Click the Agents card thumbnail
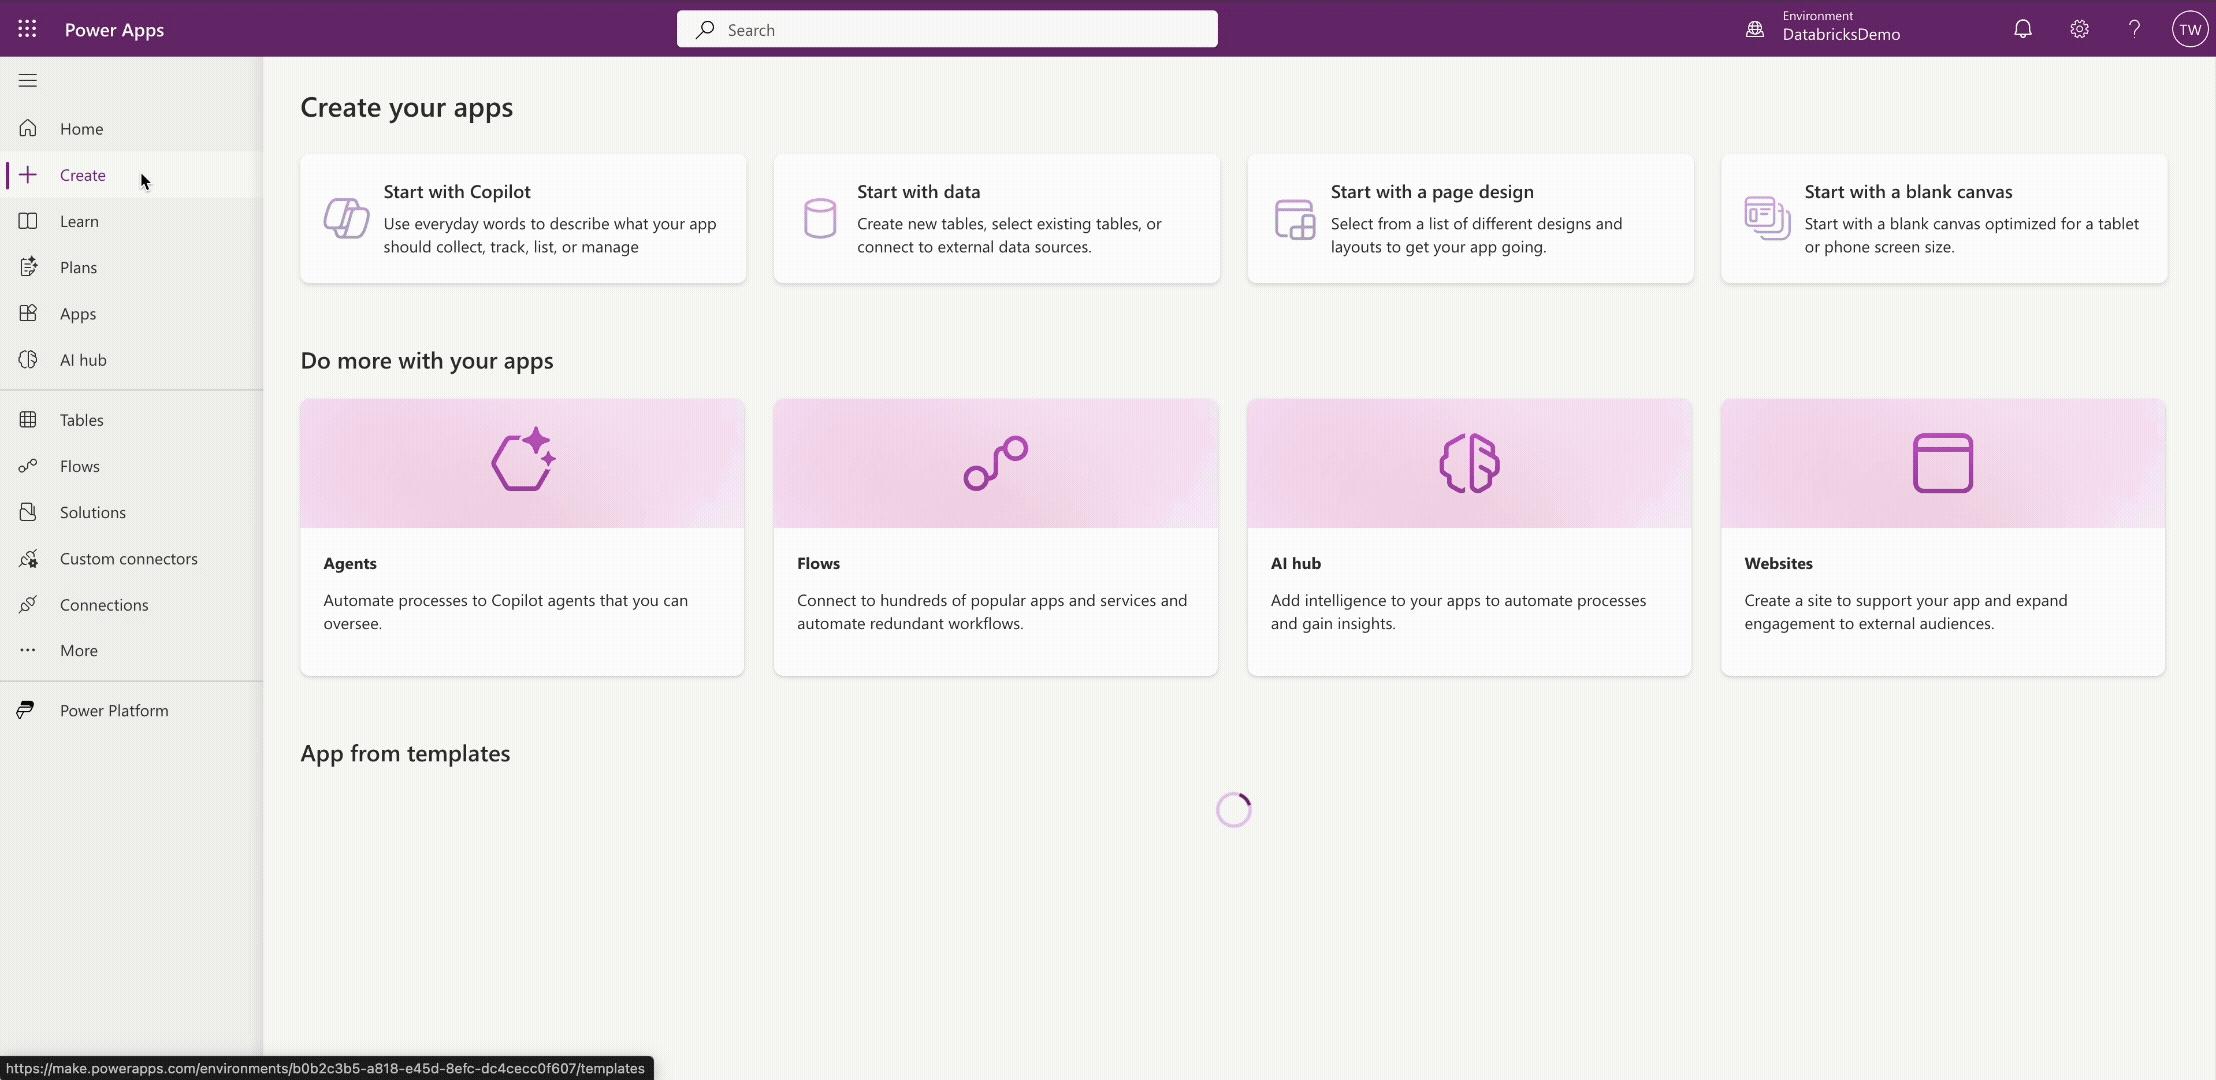This screenshot has height=1080, width=2216. click(x=522, y=463)
